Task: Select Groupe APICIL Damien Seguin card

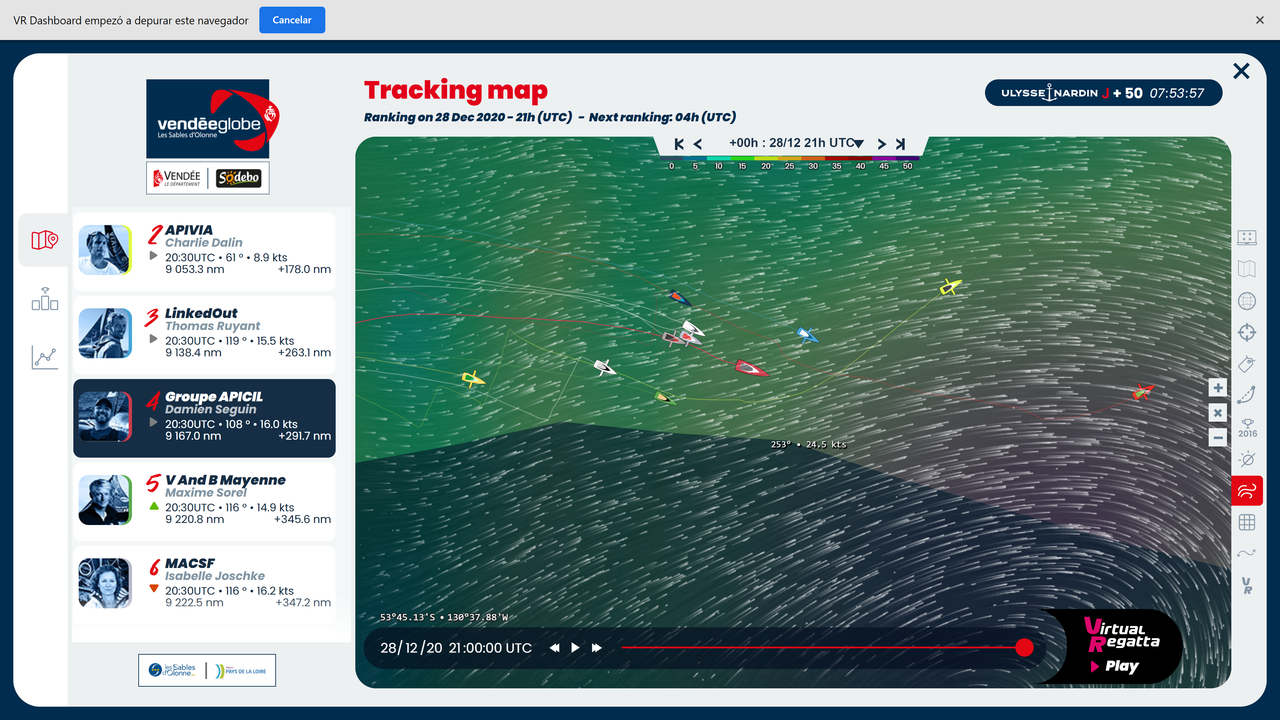Action: [204, 417]
